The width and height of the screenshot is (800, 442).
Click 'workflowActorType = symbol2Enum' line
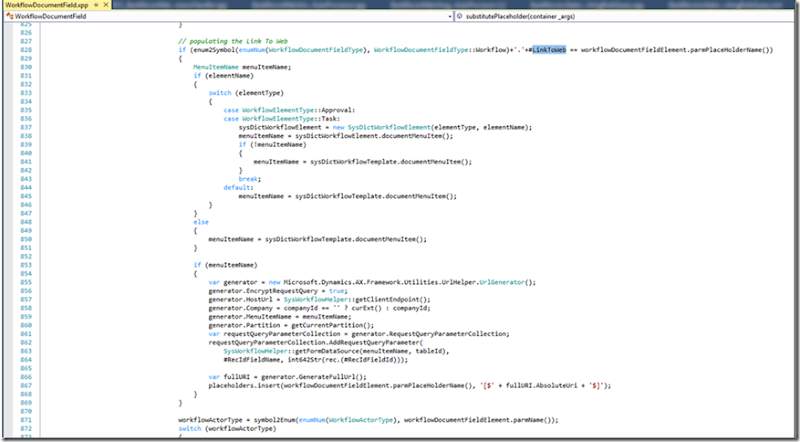[368, 420]
